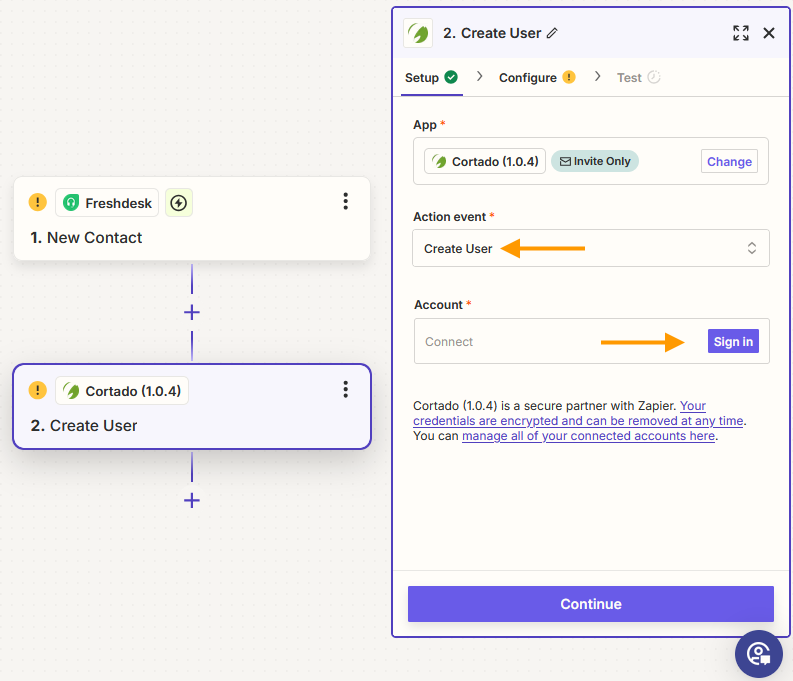Click the Freshdesk app badge
The width and height of the screenshot is (793, 681).
[x=107, y=203]
